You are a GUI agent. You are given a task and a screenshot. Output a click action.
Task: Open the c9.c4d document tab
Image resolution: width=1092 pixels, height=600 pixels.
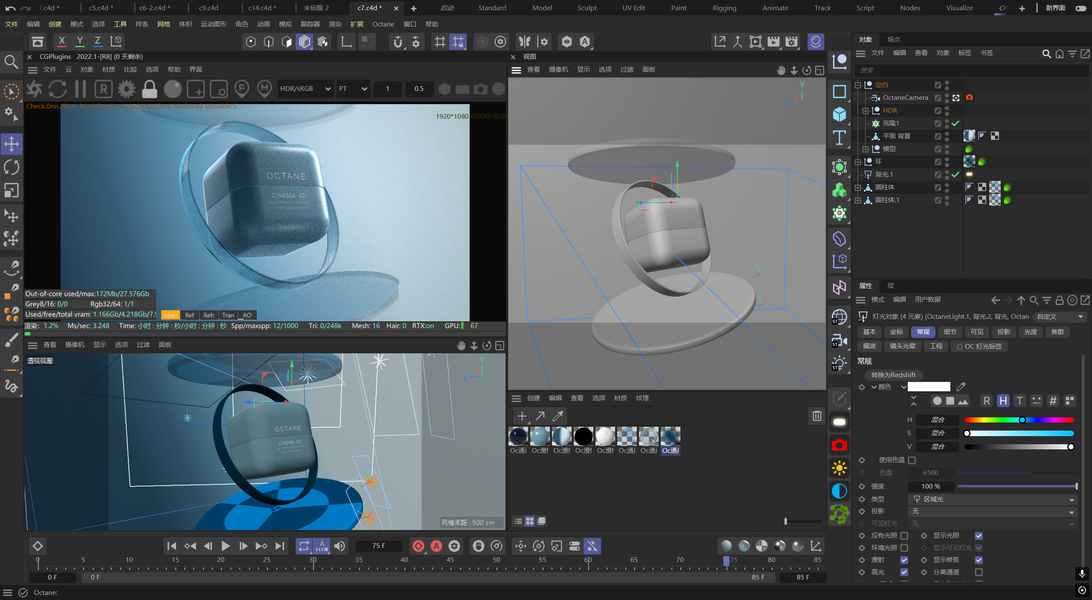coord(208,8)
